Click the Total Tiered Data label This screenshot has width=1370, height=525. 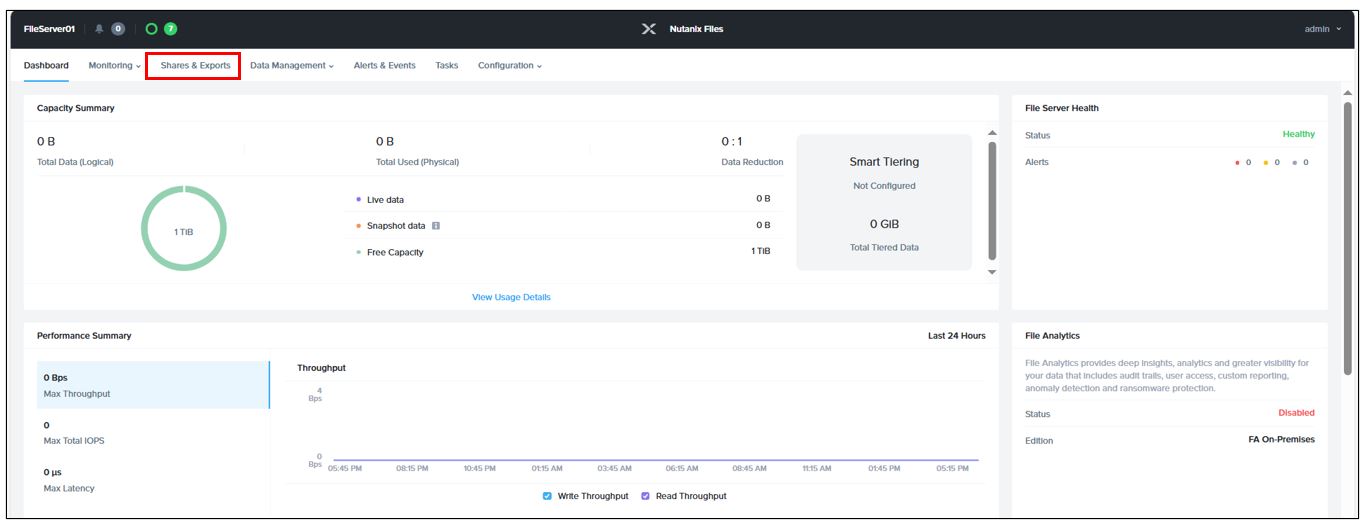(x=884, y=247)
